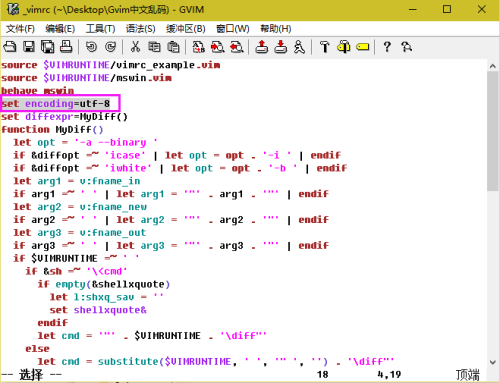Screen dimensions: 500x383
Task: Click the text 'vimrc_example.vim' on line one
Action: click(x=168, y=65)
